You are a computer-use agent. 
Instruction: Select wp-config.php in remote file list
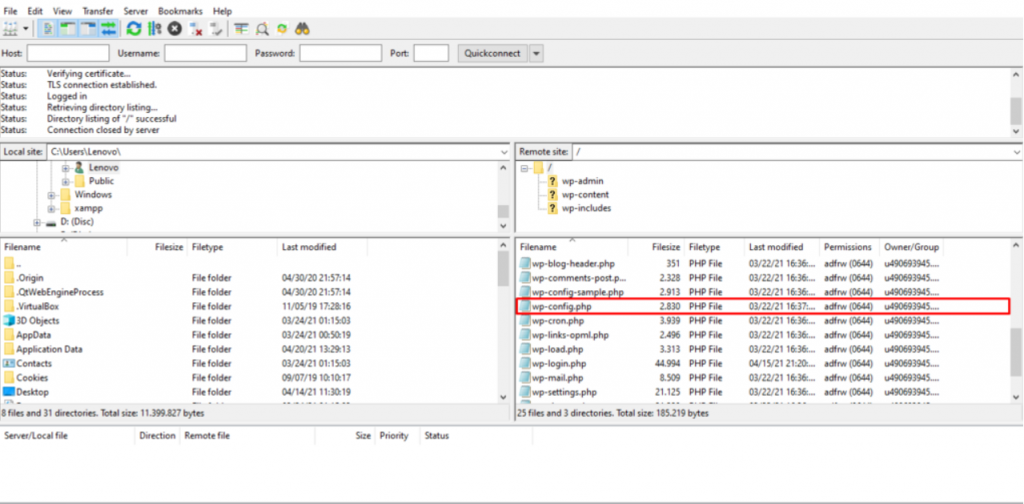[566, 305]
